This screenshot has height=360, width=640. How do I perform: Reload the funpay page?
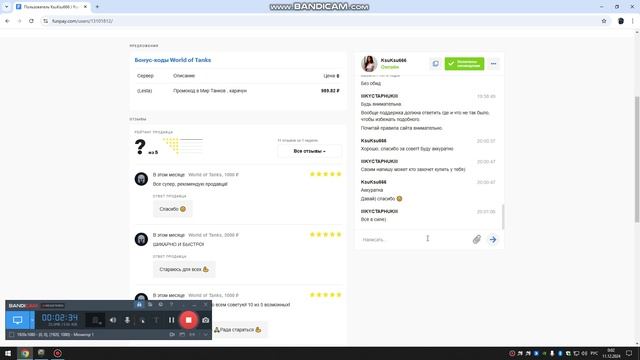click(31, 21)
